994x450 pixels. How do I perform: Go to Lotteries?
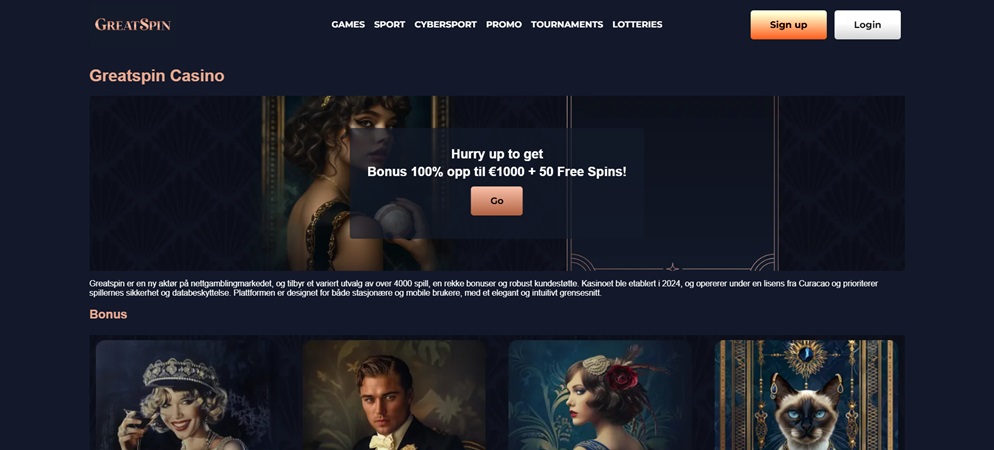coord(637,25)
